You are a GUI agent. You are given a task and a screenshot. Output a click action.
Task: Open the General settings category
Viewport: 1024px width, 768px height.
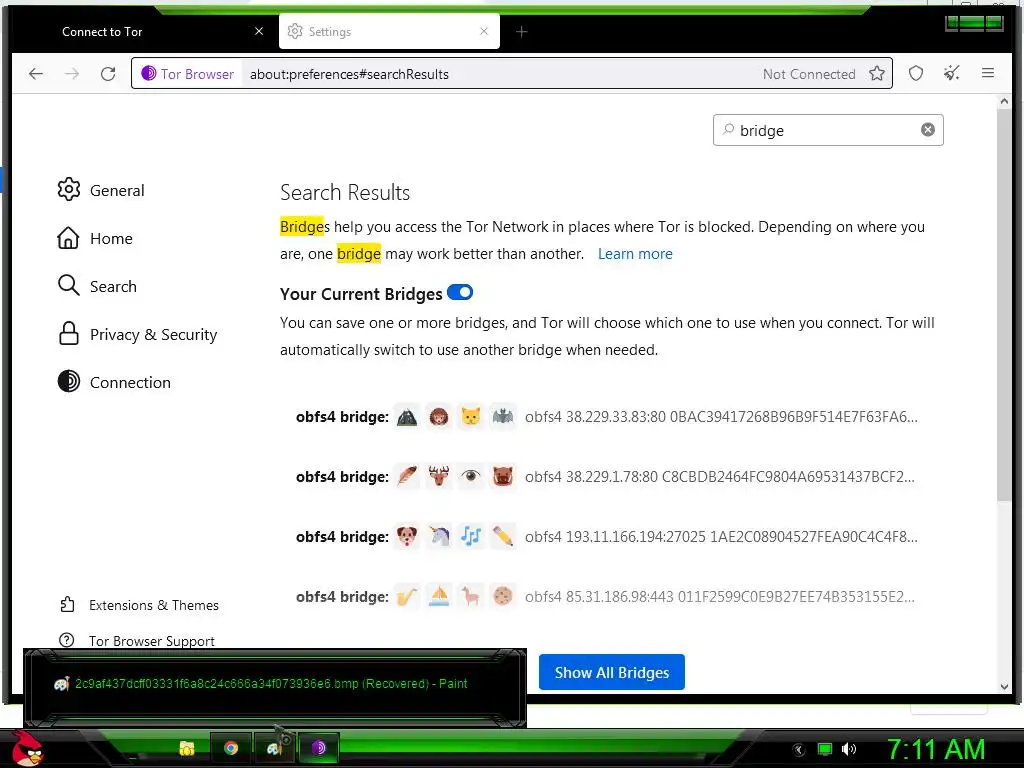(101, 190)
